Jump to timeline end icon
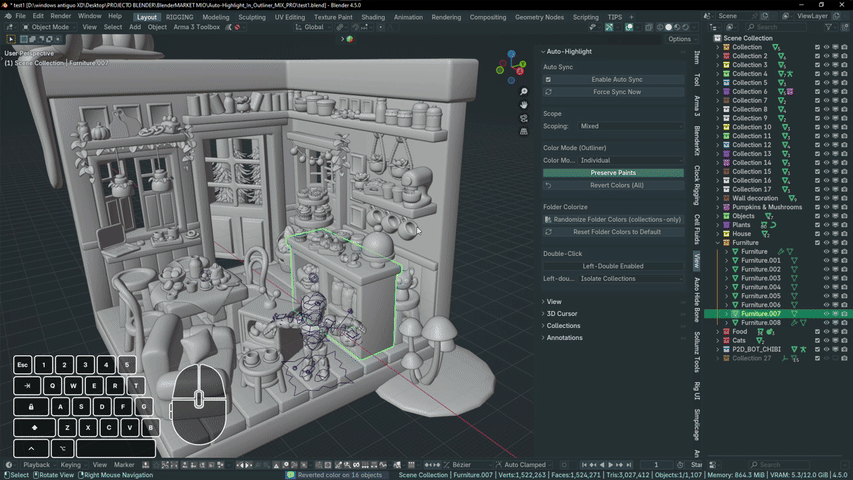 pos(629,465)
